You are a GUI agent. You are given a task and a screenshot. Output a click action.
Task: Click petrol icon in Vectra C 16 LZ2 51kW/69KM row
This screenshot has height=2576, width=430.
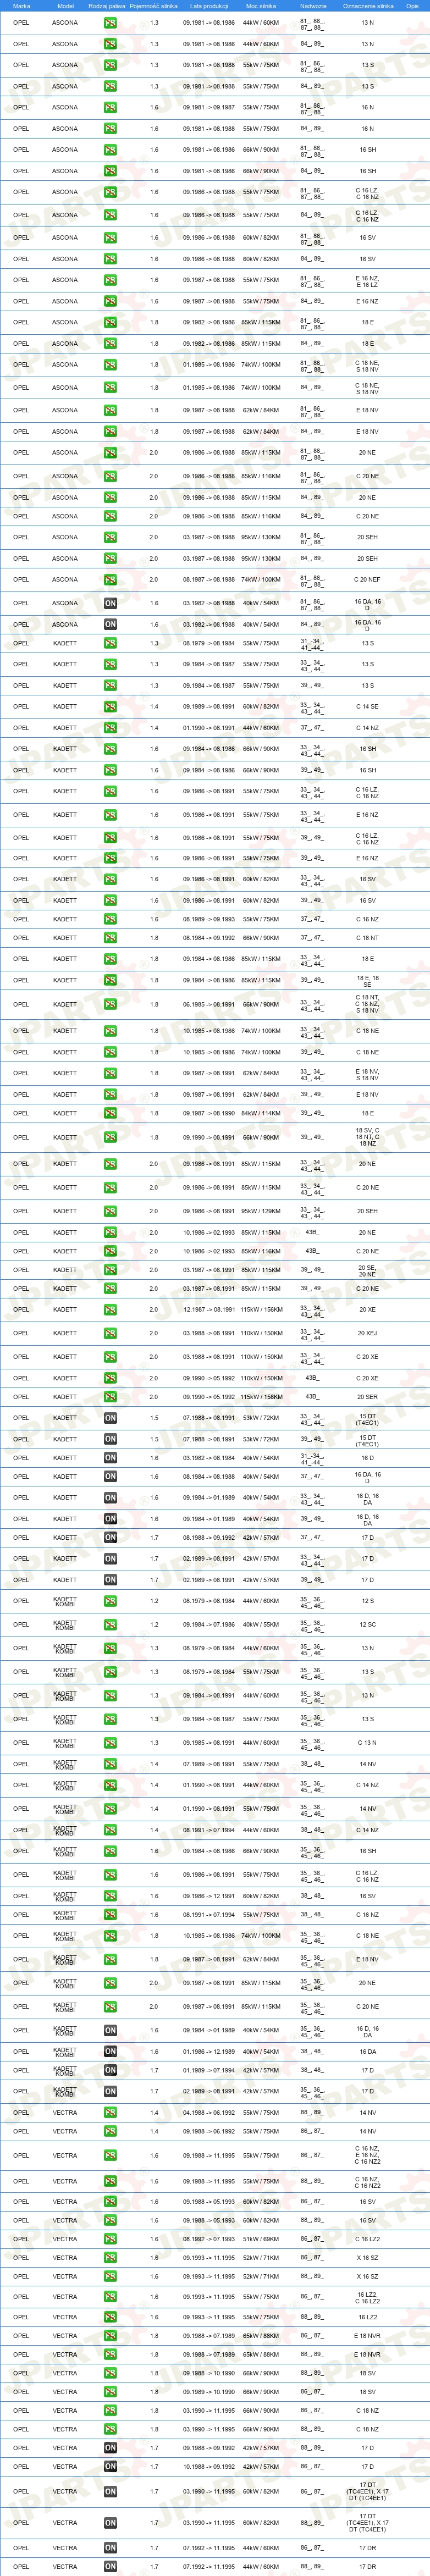(x=110, y=2239)
